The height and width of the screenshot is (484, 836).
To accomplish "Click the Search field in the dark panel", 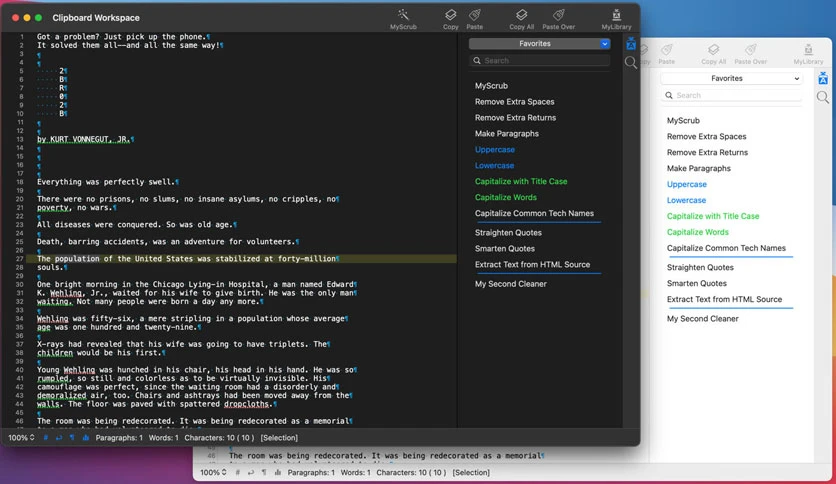I will tap(540, 61).
